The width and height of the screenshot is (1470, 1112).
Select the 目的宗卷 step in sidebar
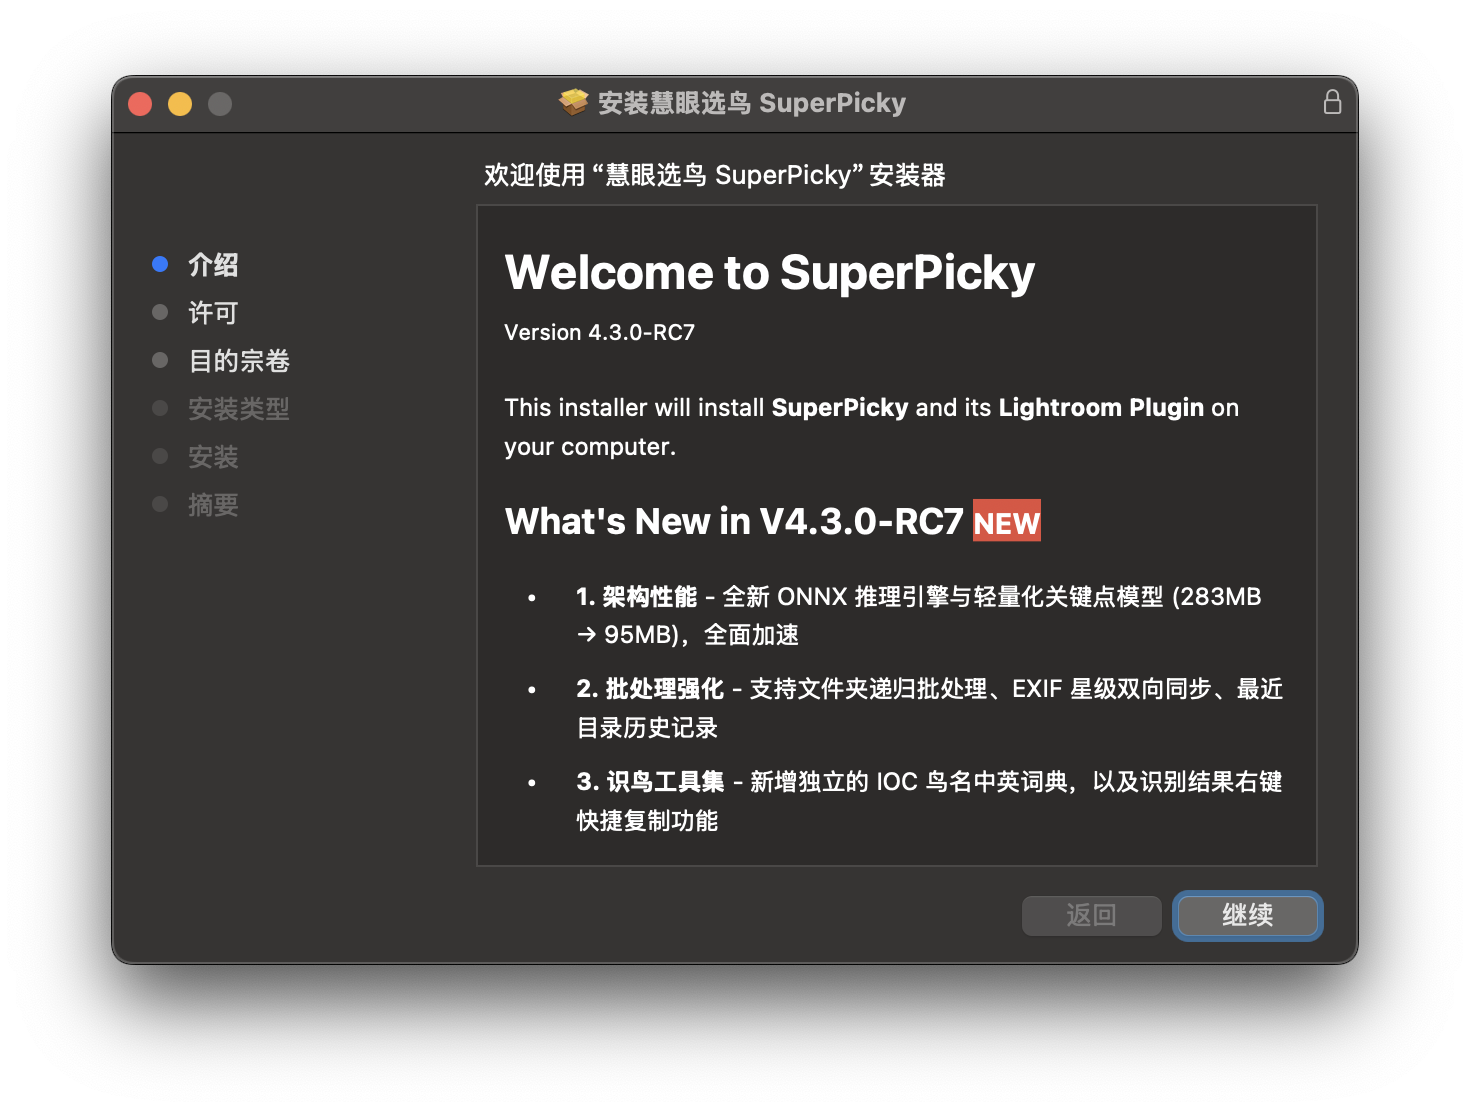click(x=239, y=361)
